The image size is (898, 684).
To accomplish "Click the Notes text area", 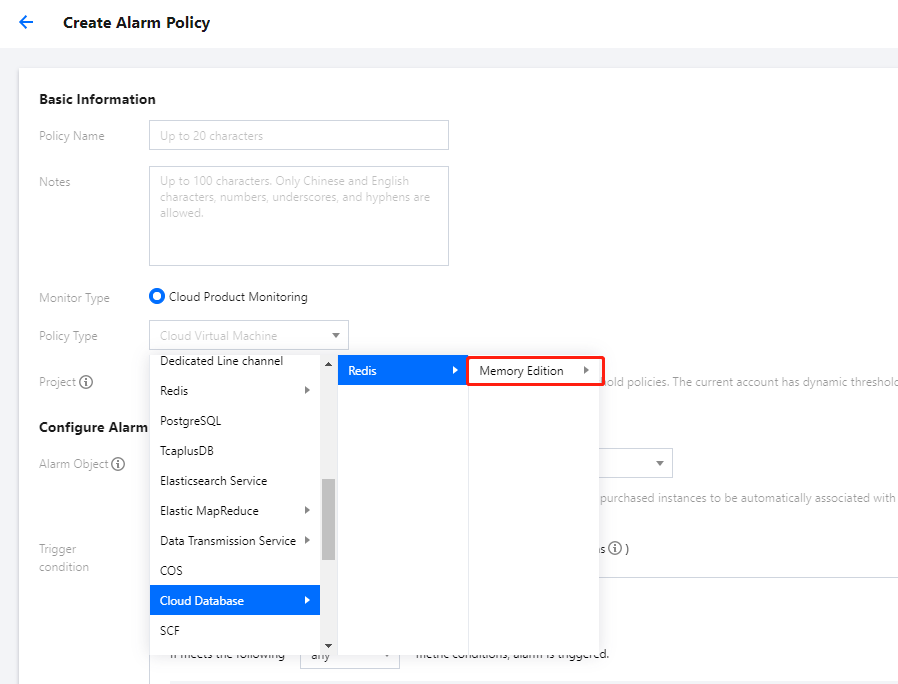I will pyautogui.click(x=298, y=215).
